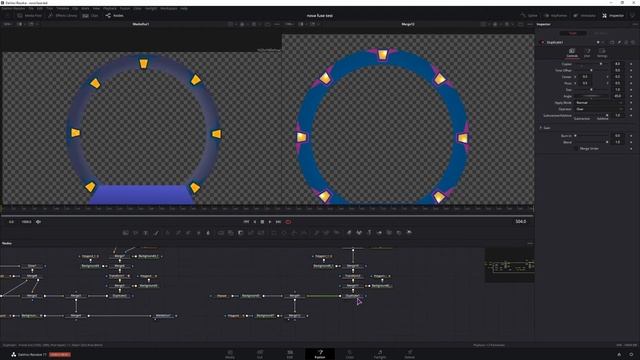This screenshot has height=360, width=640.
Task: Open the File menu
Action: (x=31, y=8)
